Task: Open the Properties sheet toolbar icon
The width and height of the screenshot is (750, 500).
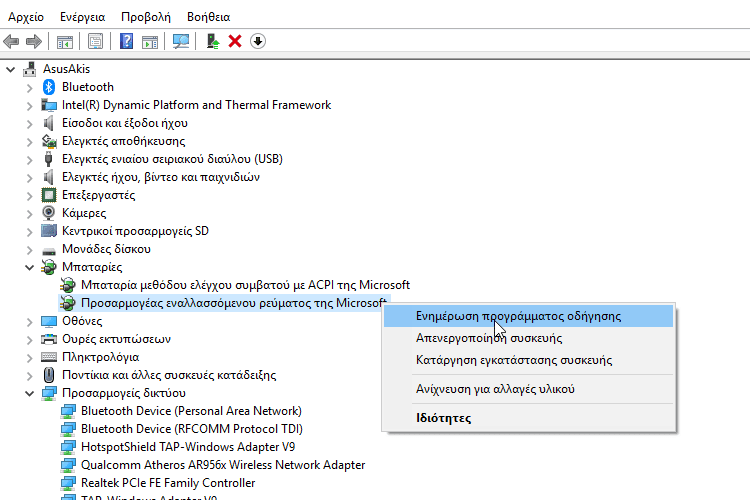Action: (95, 42)
